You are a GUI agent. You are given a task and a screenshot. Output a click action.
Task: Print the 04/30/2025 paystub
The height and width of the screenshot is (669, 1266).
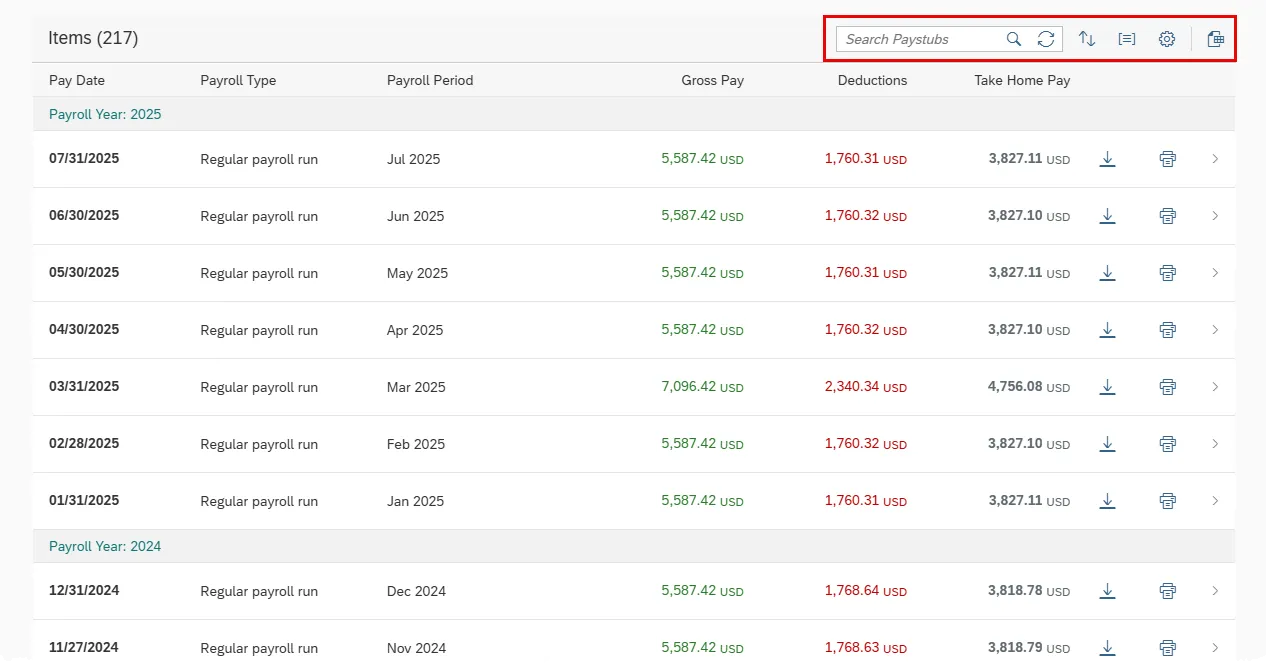pyautogui.click(x=1167, y=330)
